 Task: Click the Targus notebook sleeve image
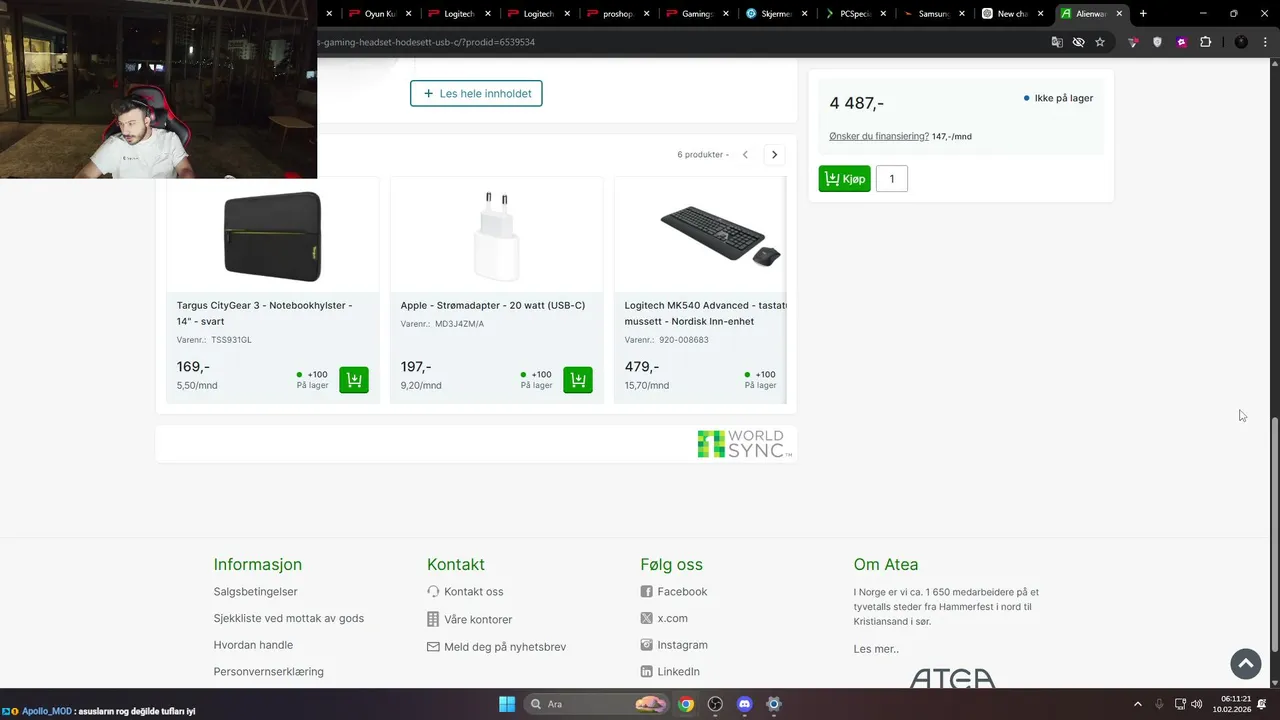click(273, 236)
